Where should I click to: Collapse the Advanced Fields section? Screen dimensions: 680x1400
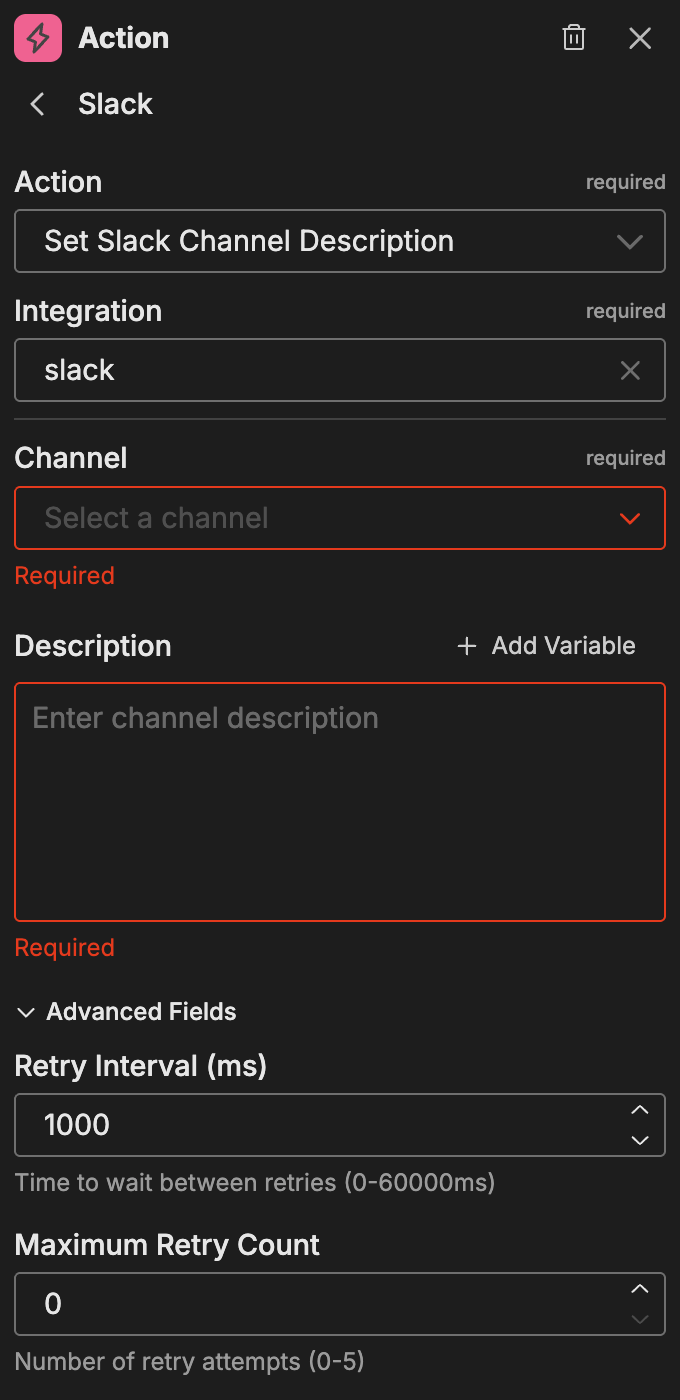coord(126,1012)
